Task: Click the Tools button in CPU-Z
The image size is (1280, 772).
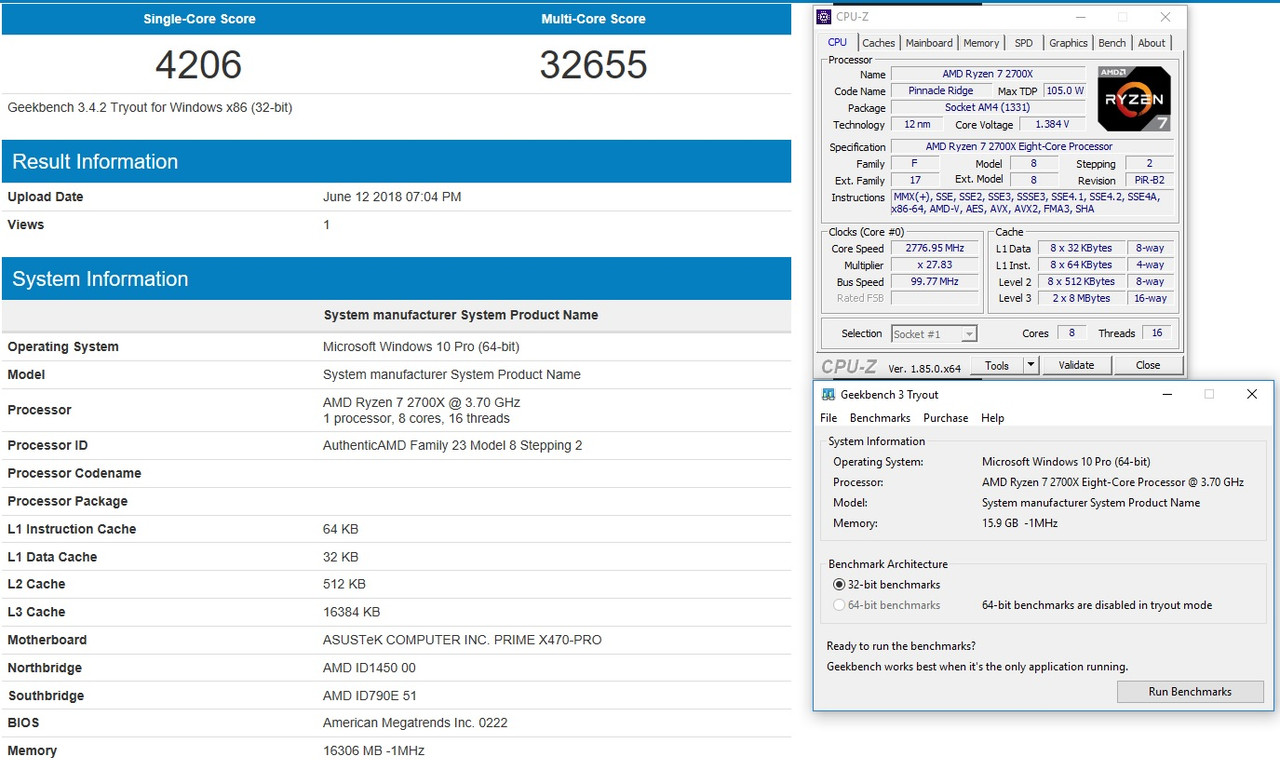Action: (x=997, y=365)
